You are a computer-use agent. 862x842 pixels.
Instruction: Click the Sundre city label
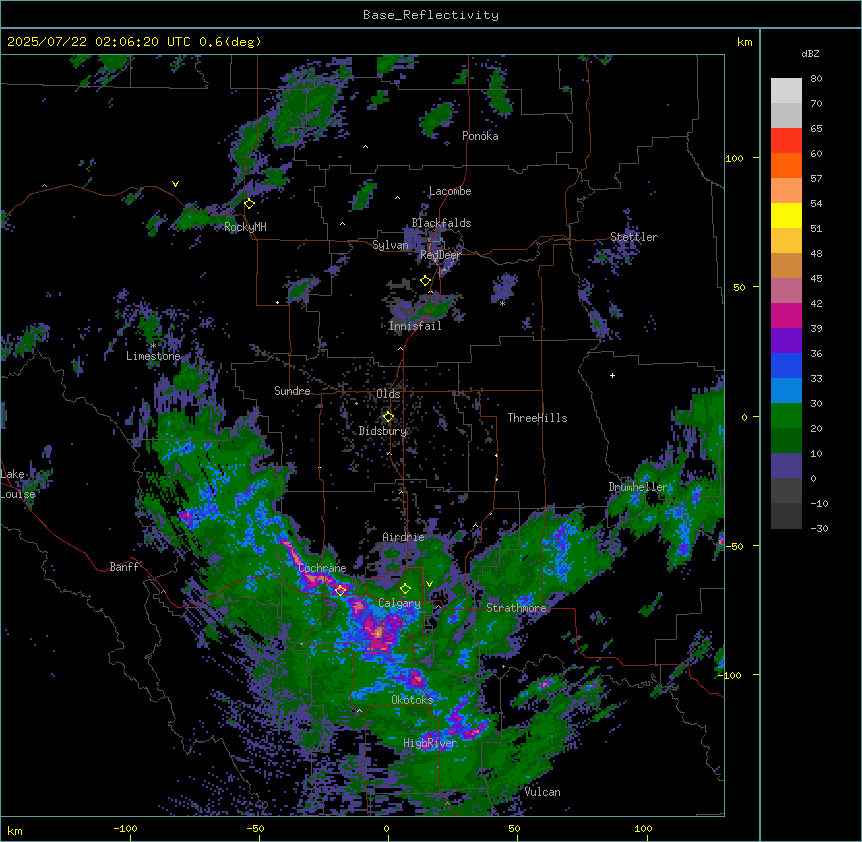point(292,391)
